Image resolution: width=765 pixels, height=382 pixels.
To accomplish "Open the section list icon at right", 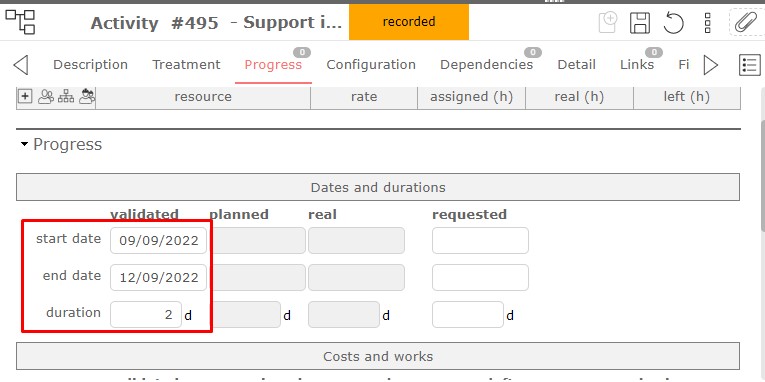I will [x=750, y=64].
